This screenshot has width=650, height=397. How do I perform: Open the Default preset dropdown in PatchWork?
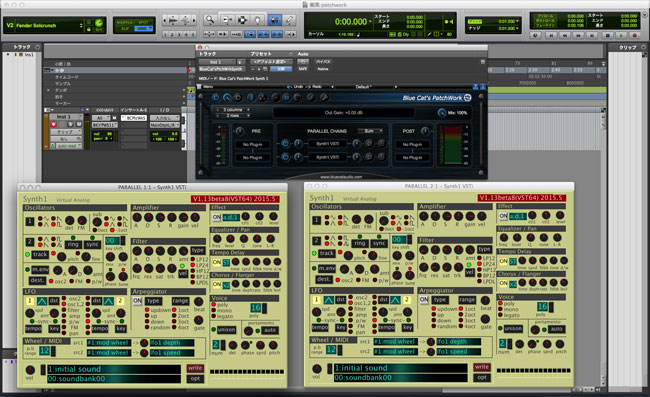[364, 87]
